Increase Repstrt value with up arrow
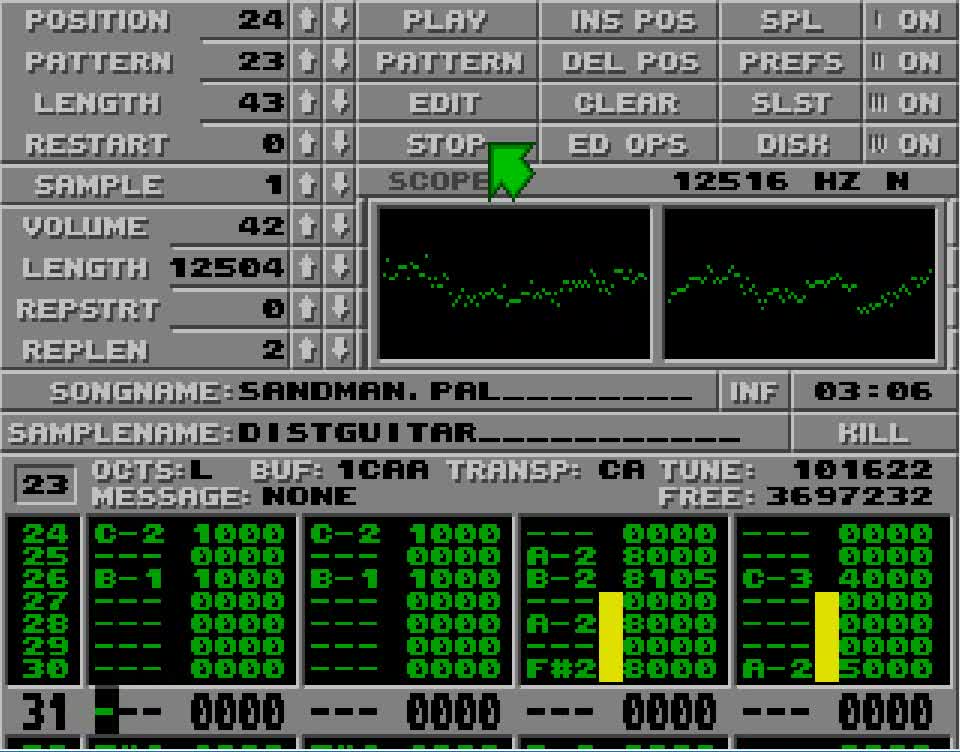 tap(307, 309)
